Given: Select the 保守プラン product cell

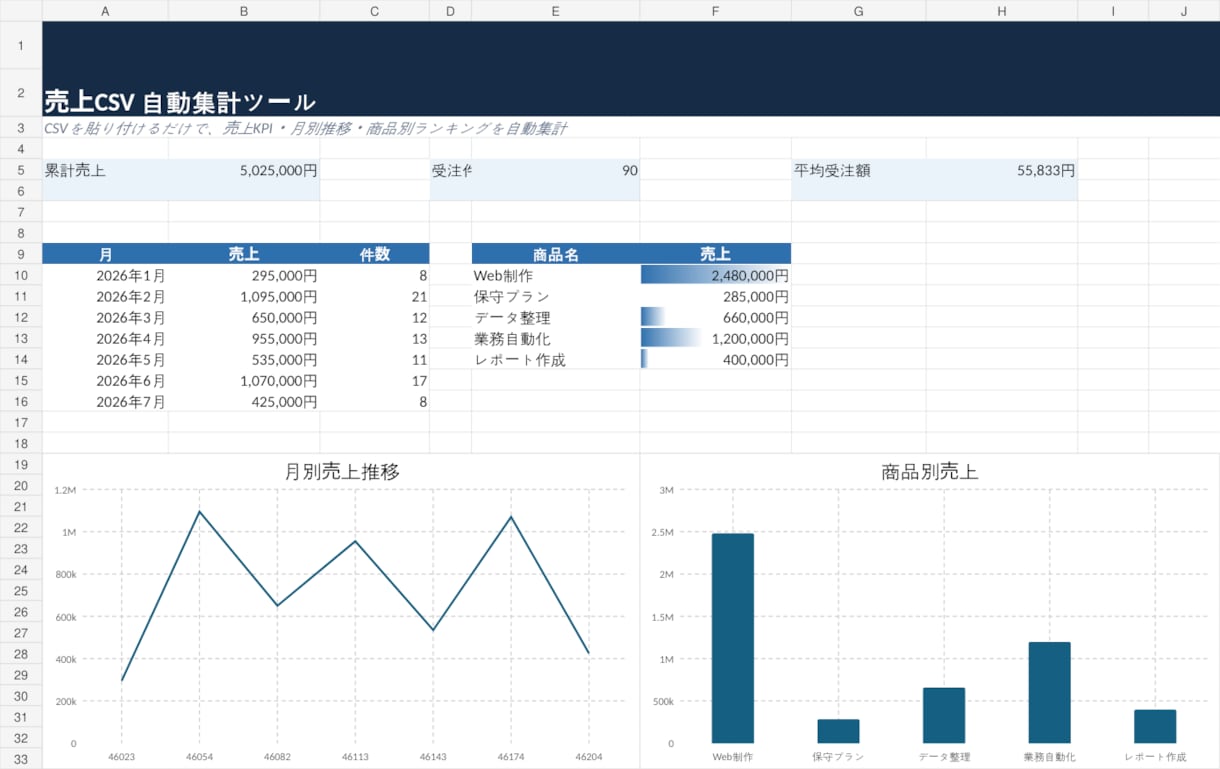Looking at the screenshot, I should pos(555,296).
